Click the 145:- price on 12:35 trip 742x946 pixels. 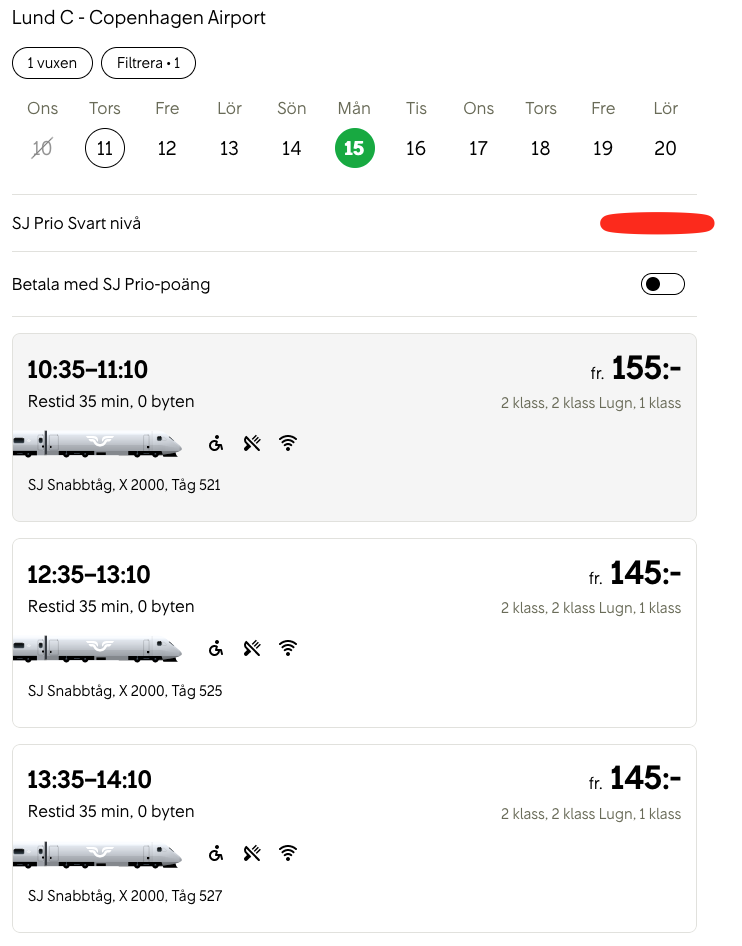[645, 573]
